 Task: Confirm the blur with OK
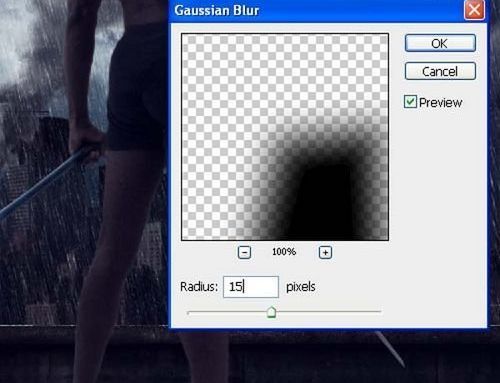(440, 43)
